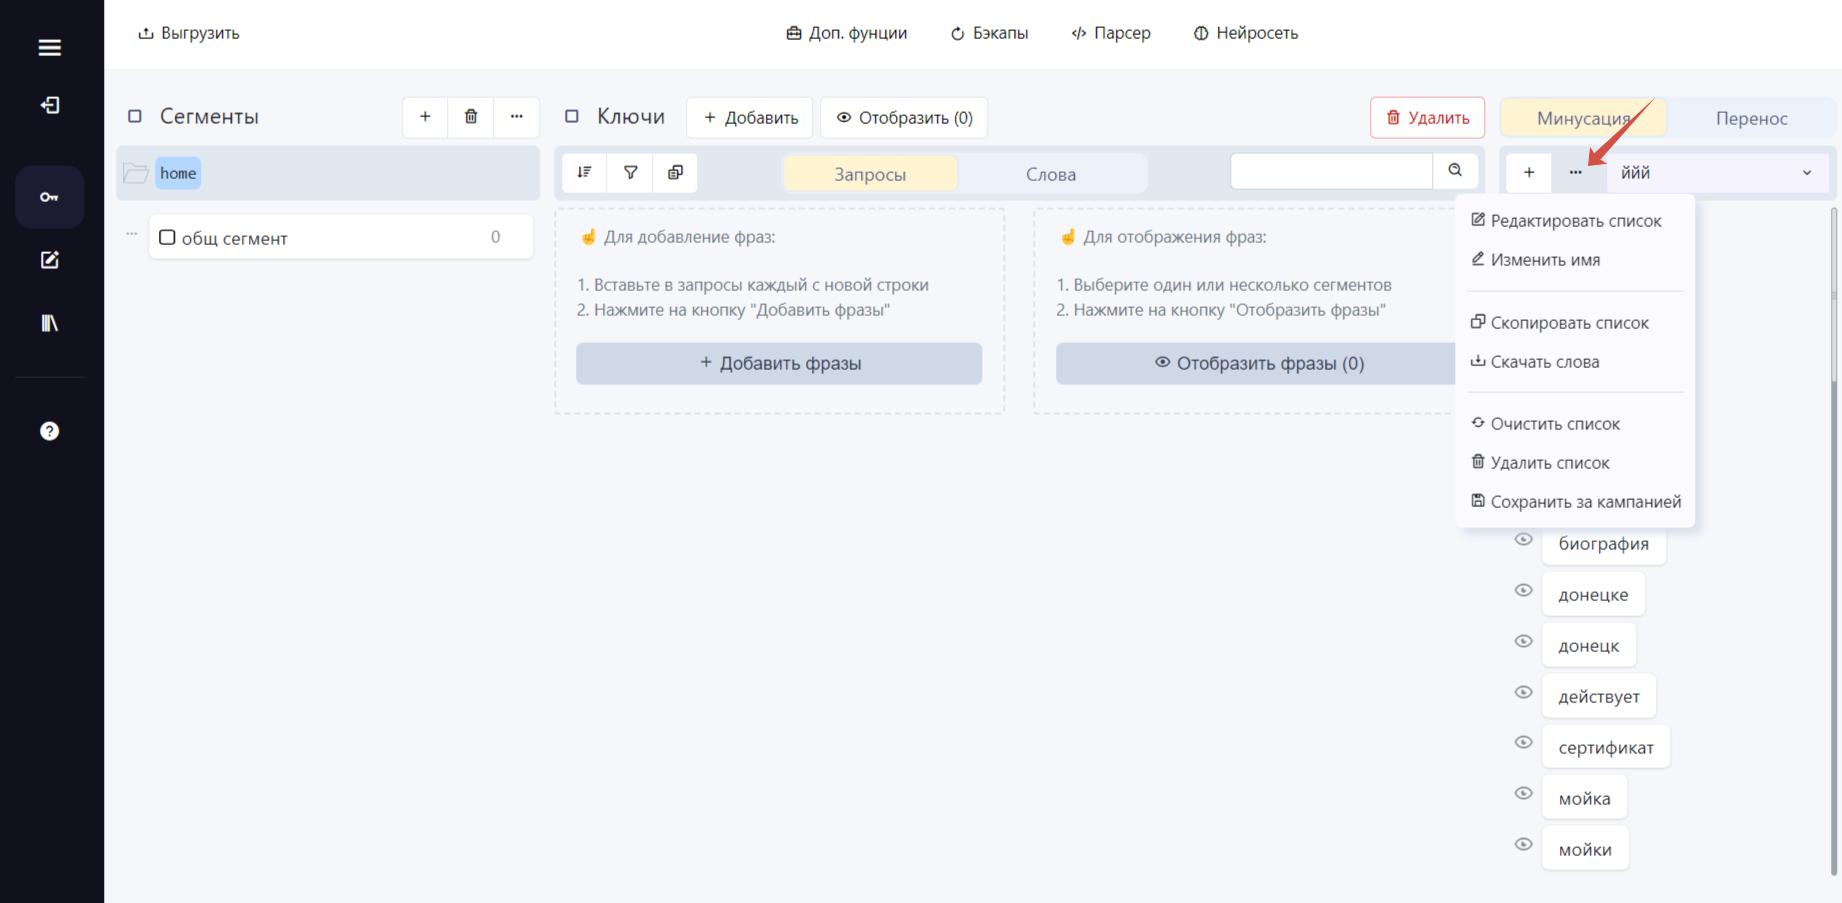Click the Добавить фразы button
The image size is (1842, 903).
(x=779, y=363)
